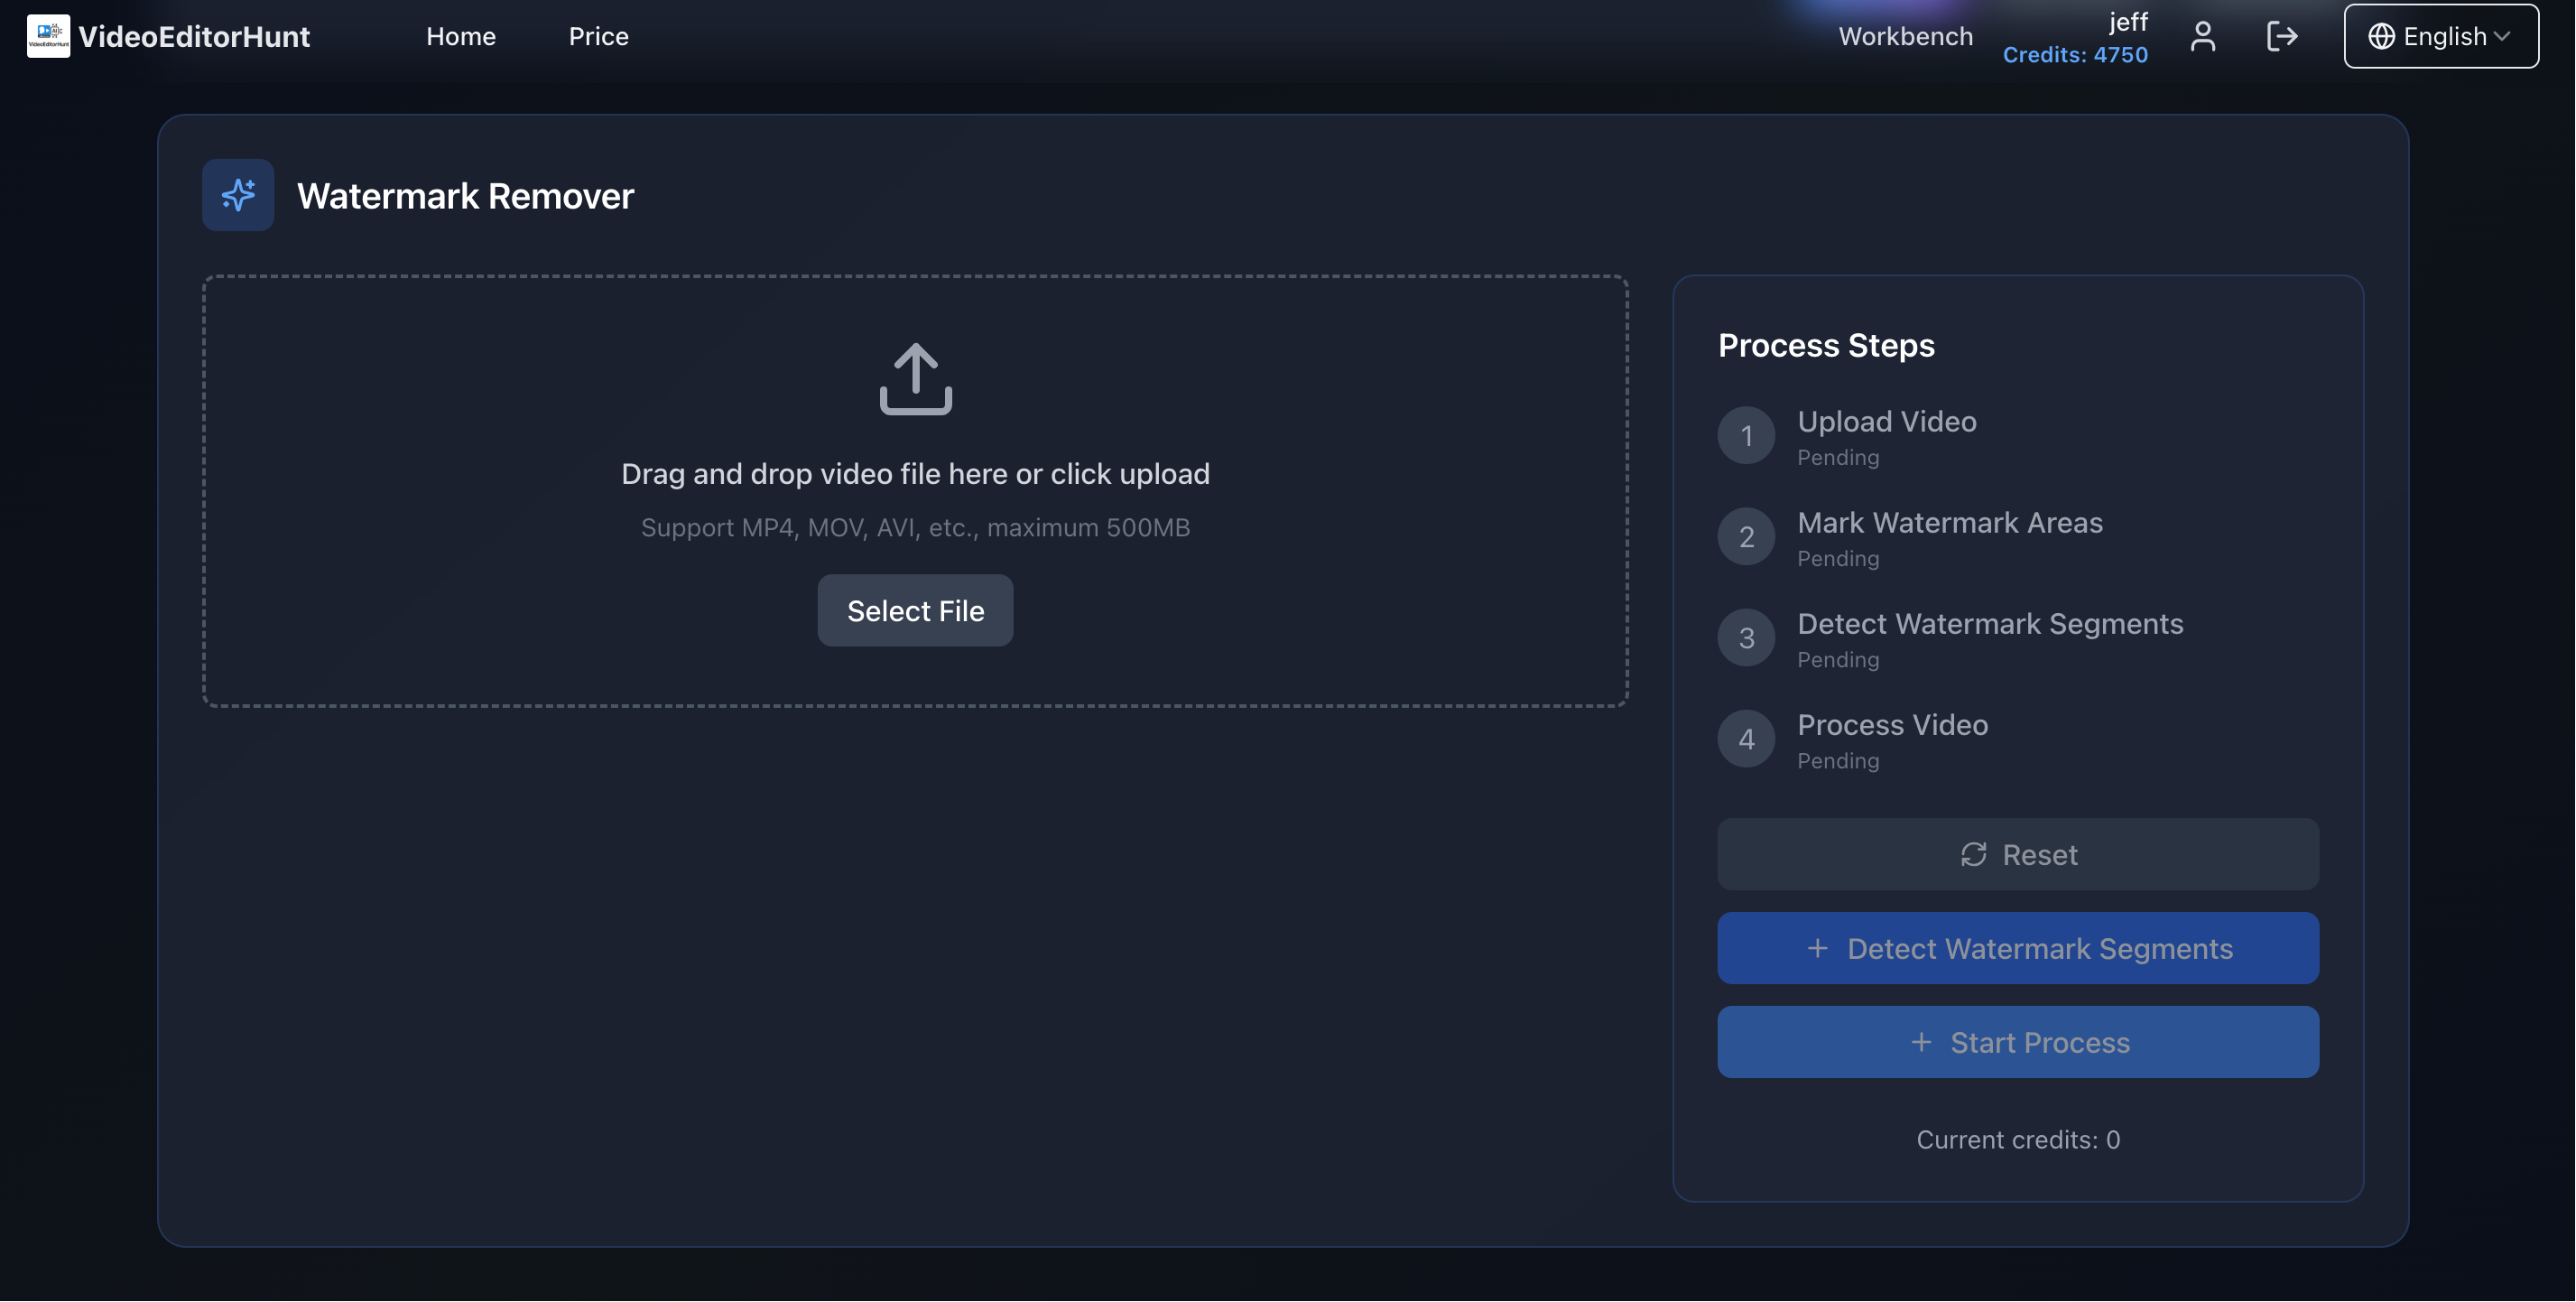This screenshot has height=1302, width=2576.
Task: Click the Credits: 4750 link
Action: [2076, 55]
